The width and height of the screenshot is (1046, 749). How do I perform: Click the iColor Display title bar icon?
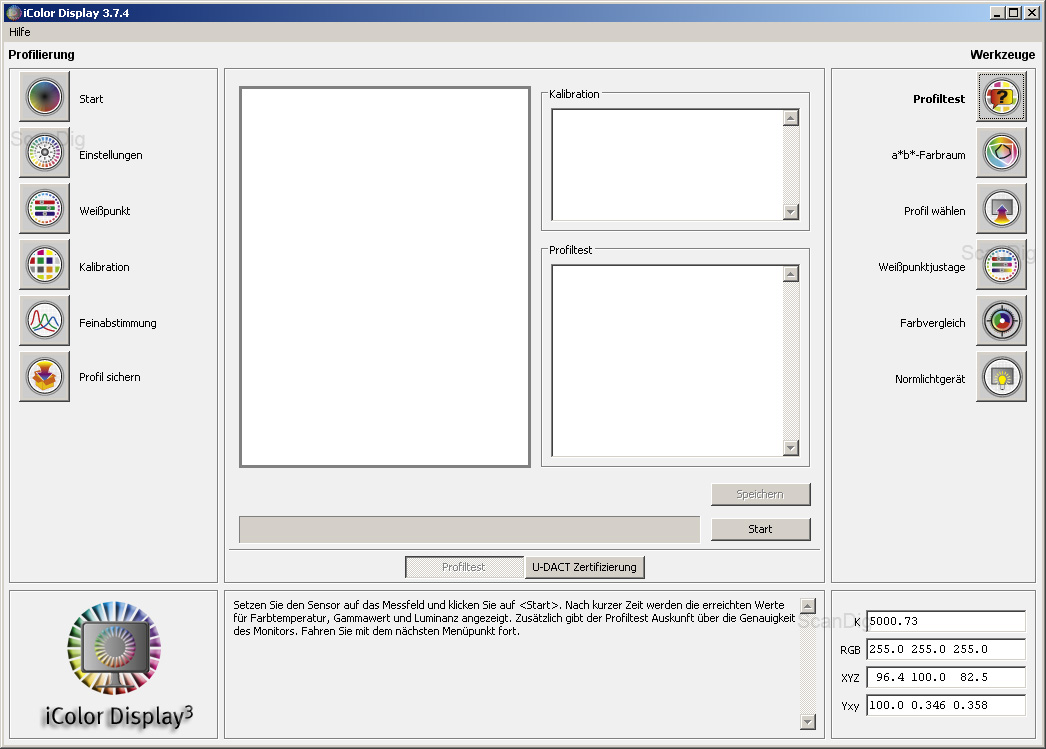pyautogui.click(x=13, y=12)
